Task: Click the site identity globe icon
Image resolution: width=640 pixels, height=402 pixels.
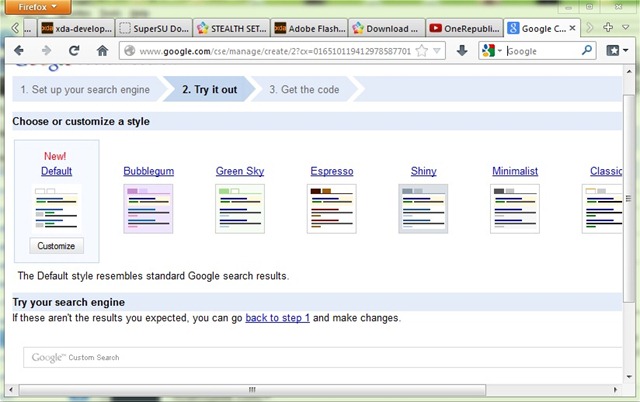Action: pos(129,51)
